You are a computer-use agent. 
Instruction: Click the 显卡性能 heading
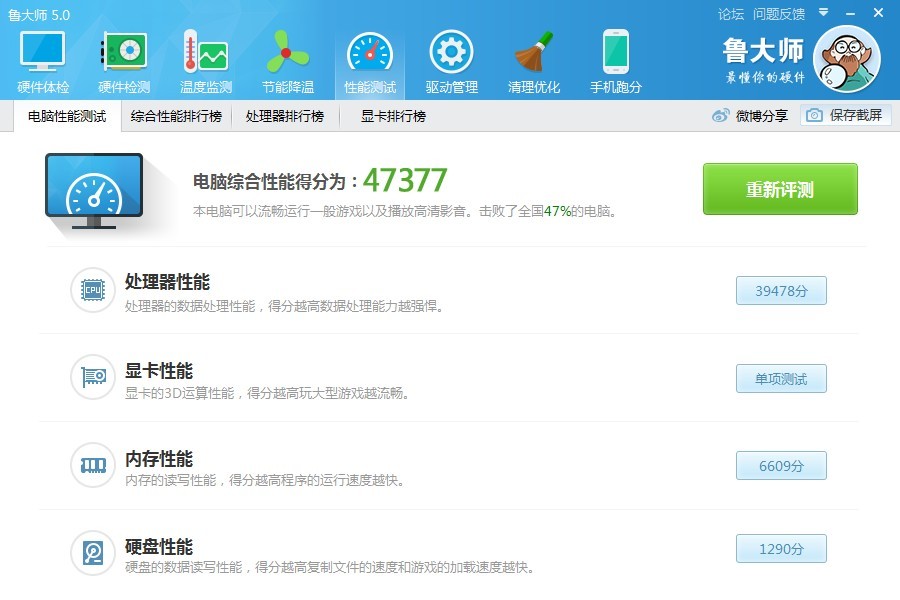click(x=159, y=370)
